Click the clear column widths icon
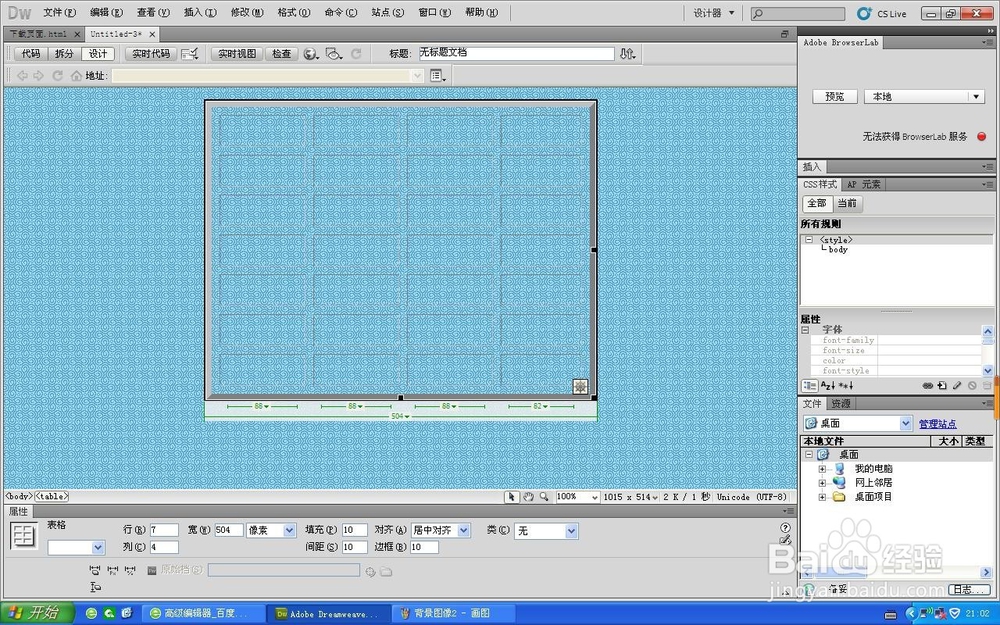 pos(95,570)
